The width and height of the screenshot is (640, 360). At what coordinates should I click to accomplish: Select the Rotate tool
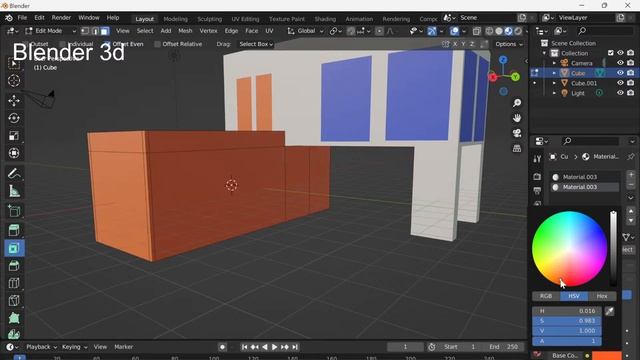click(x=14, y=118)
